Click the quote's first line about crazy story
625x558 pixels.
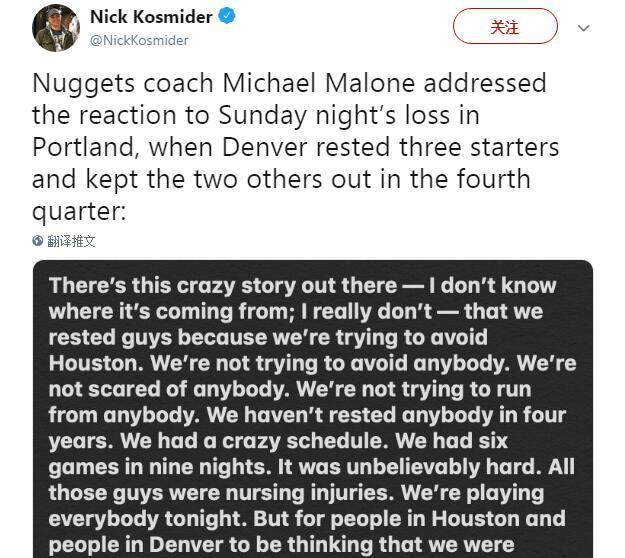point(302,285)
